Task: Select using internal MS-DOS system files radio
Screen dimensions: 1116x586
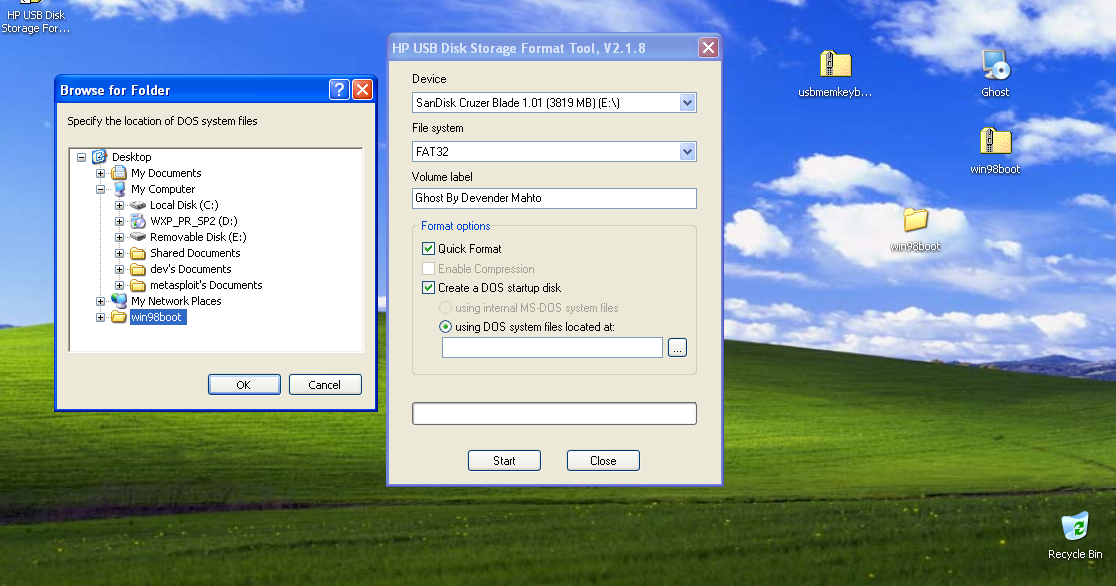Action: [x=446, y=308]
